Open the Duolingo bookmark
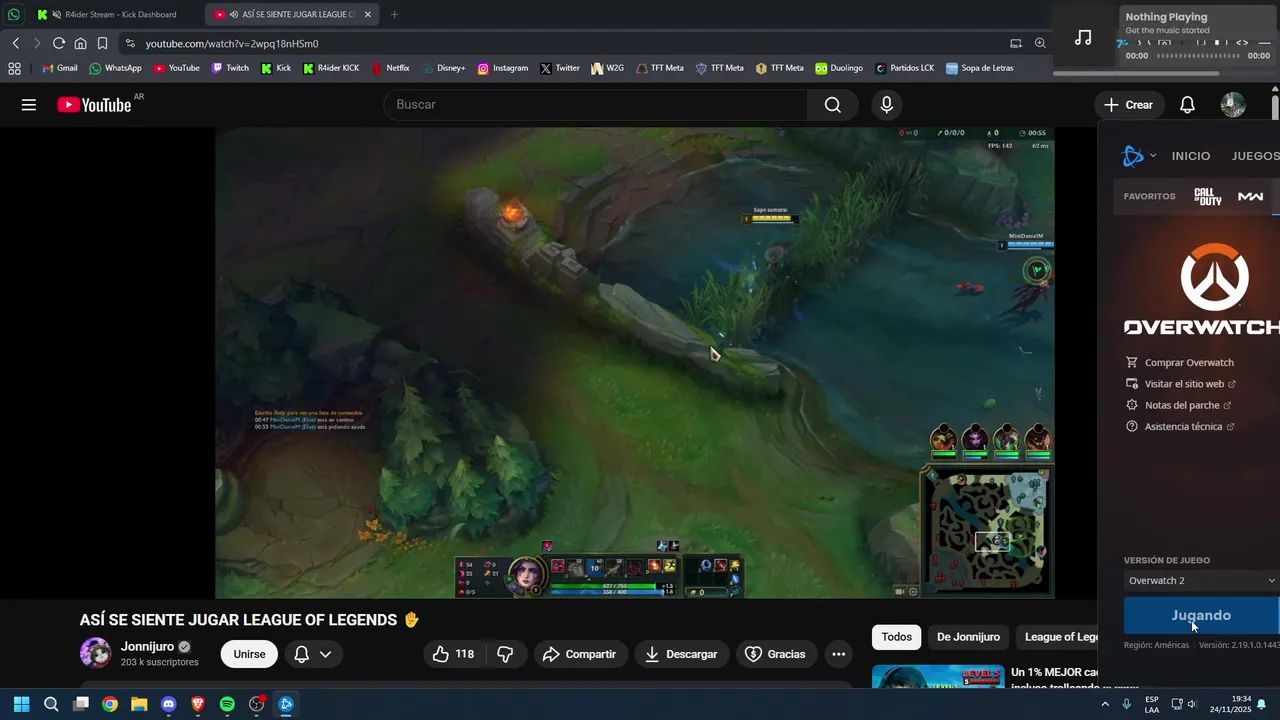The height and width of the screenshot is (720, 1280). tap(839, 68)
